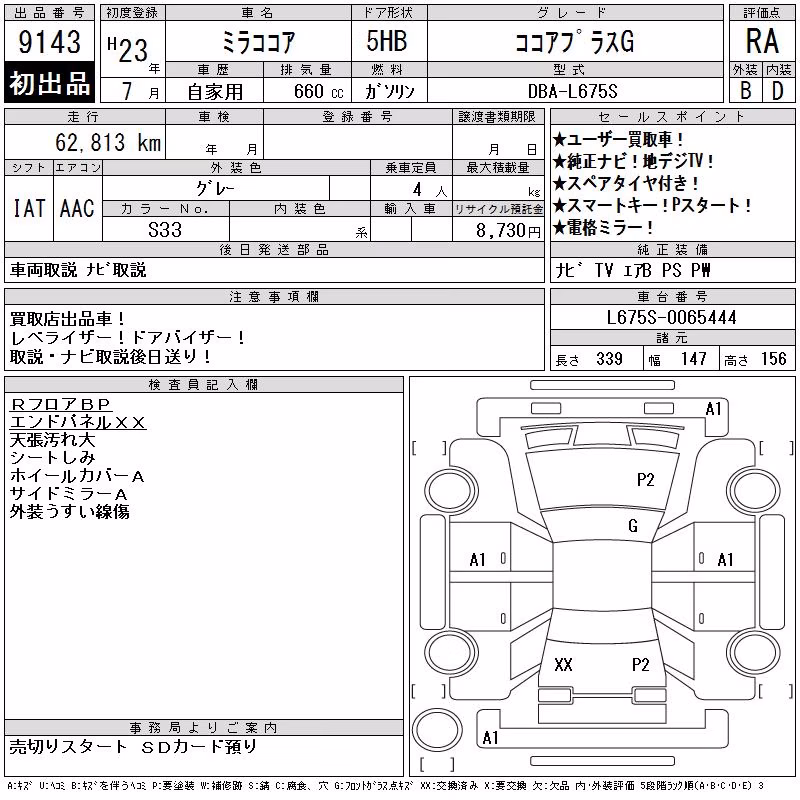Click the lot number 9143

pos(49,42)
